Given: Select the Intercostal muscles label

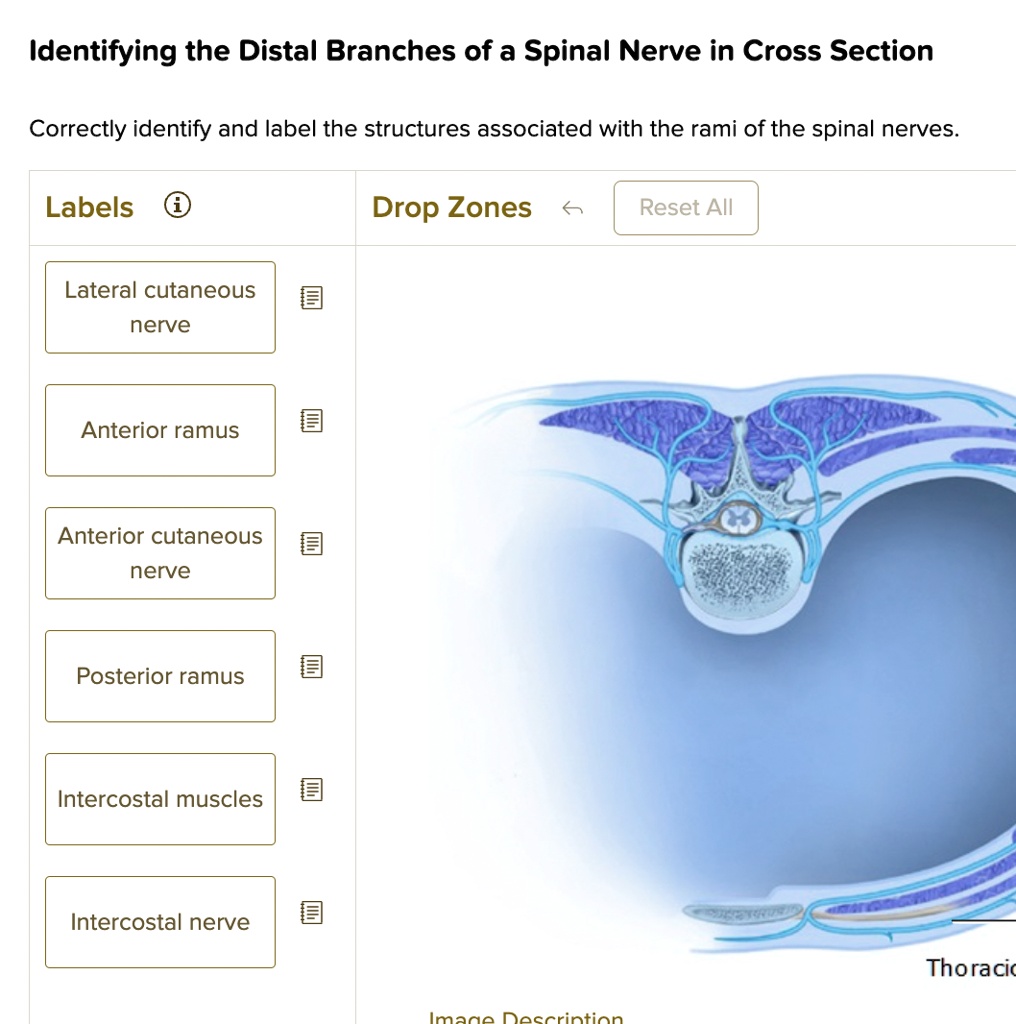Looking at the screenshot, I should (160, 799).
